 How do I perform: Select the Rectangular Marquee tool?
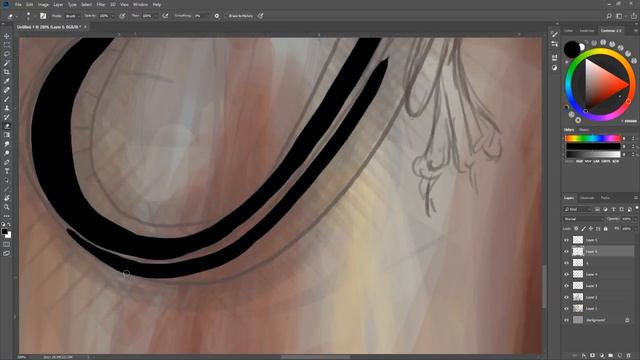[7, 45]
